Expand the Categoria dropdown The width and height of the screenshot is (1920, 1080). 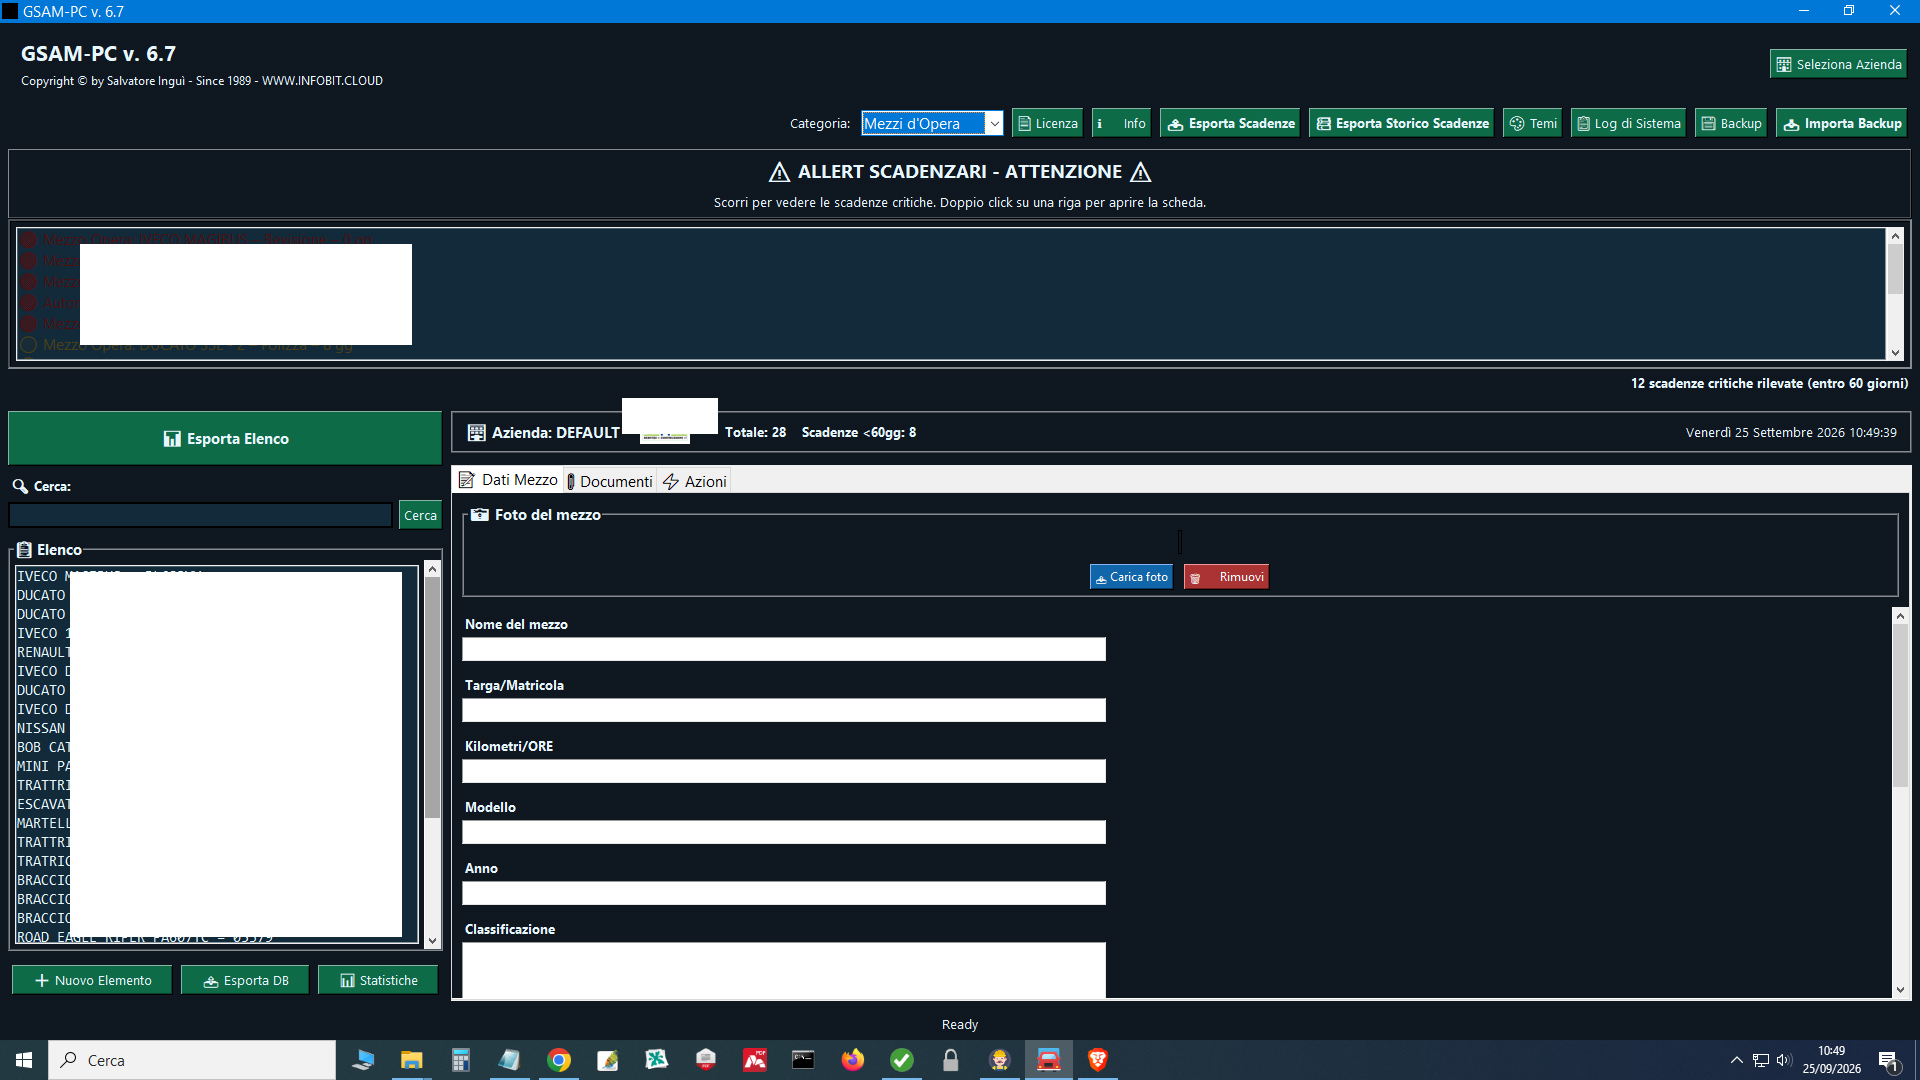tap(994, 123)
